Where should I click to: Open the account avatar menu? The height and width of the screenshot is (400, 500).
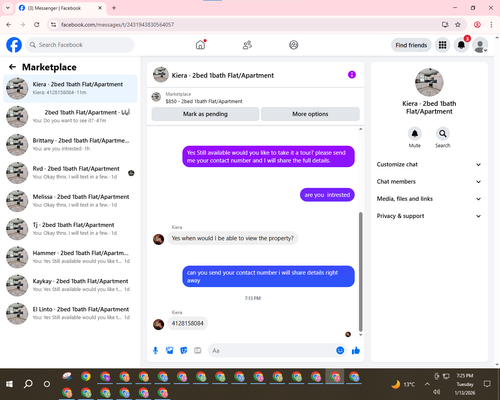point(480,45)
